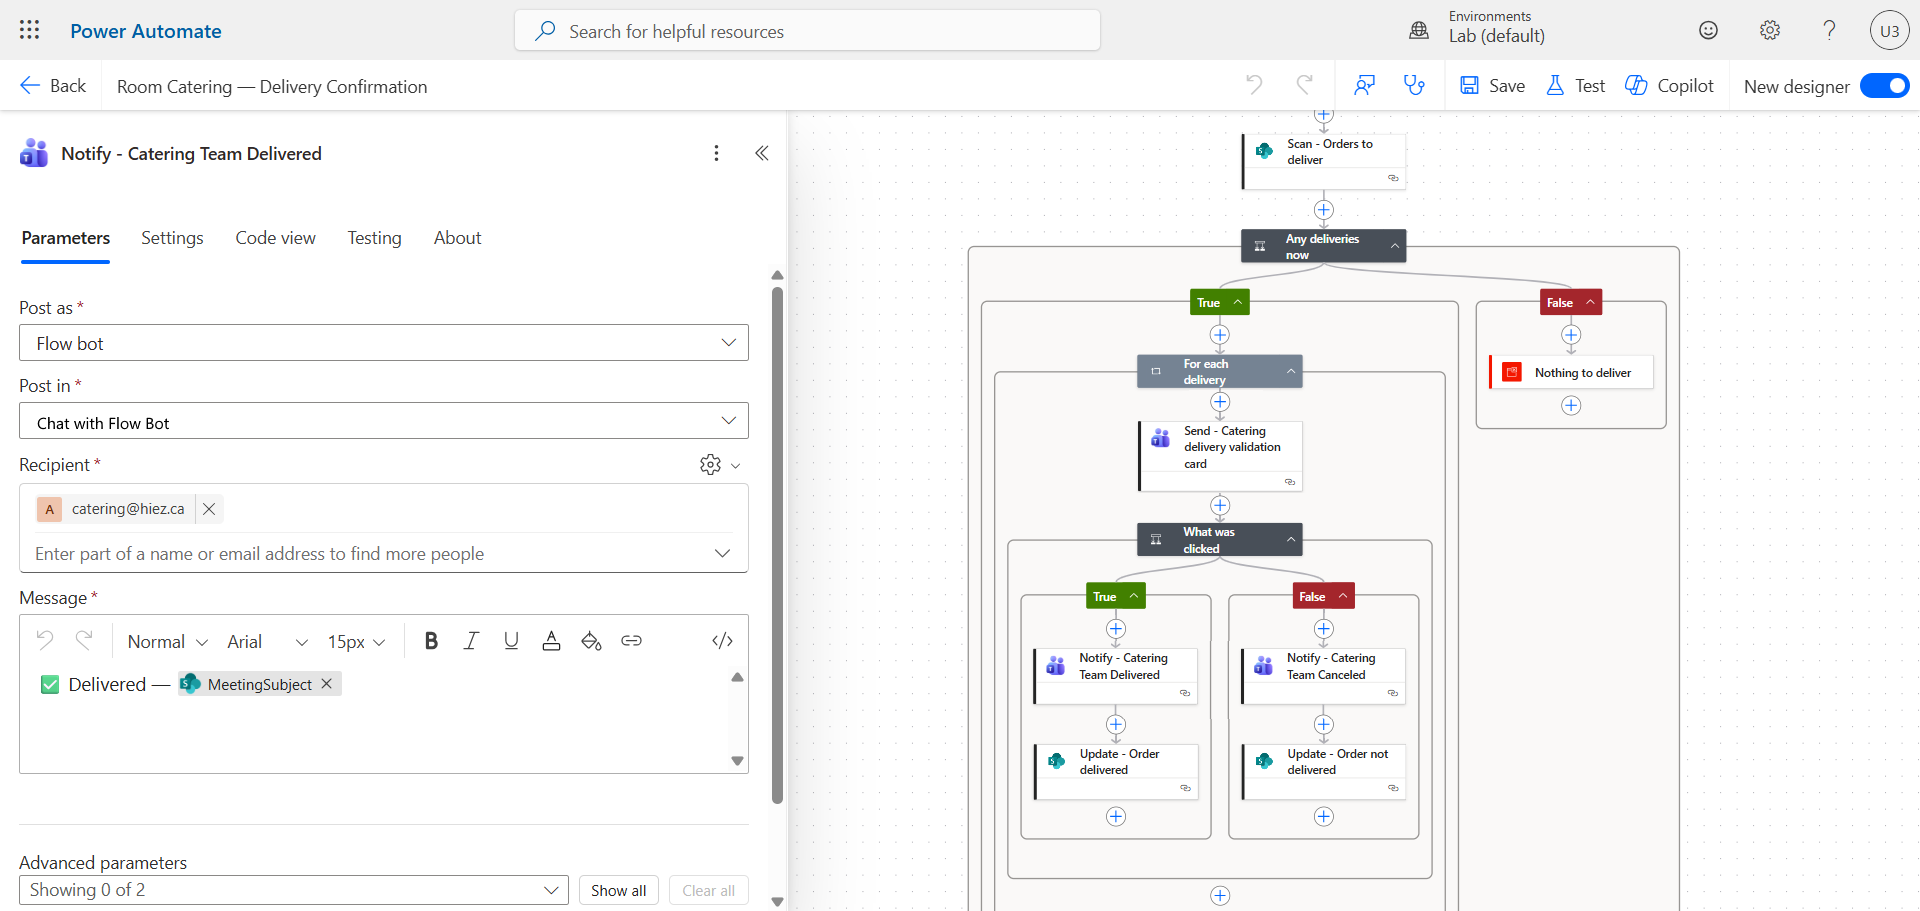Apply bold formatting to message
Viewport: 1920px width, 911px height.
431,641
